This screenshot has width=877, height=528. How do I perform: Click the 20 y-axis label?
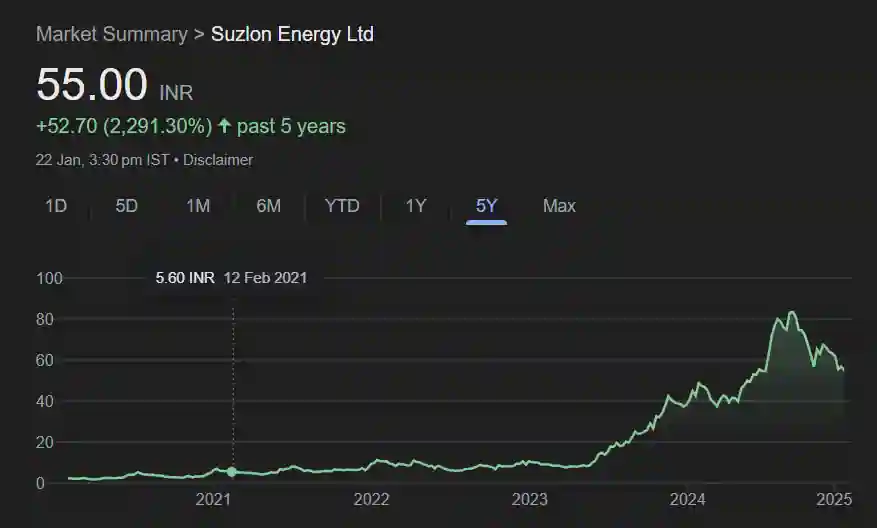point(45,442)
